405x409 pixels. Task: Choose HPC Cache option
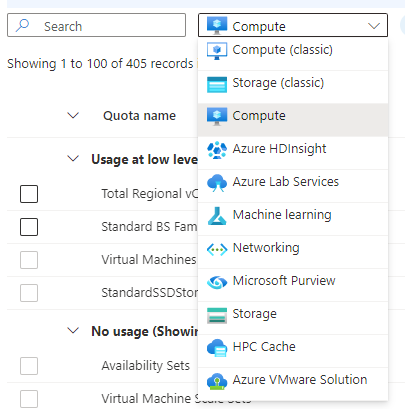coord(293,351)
